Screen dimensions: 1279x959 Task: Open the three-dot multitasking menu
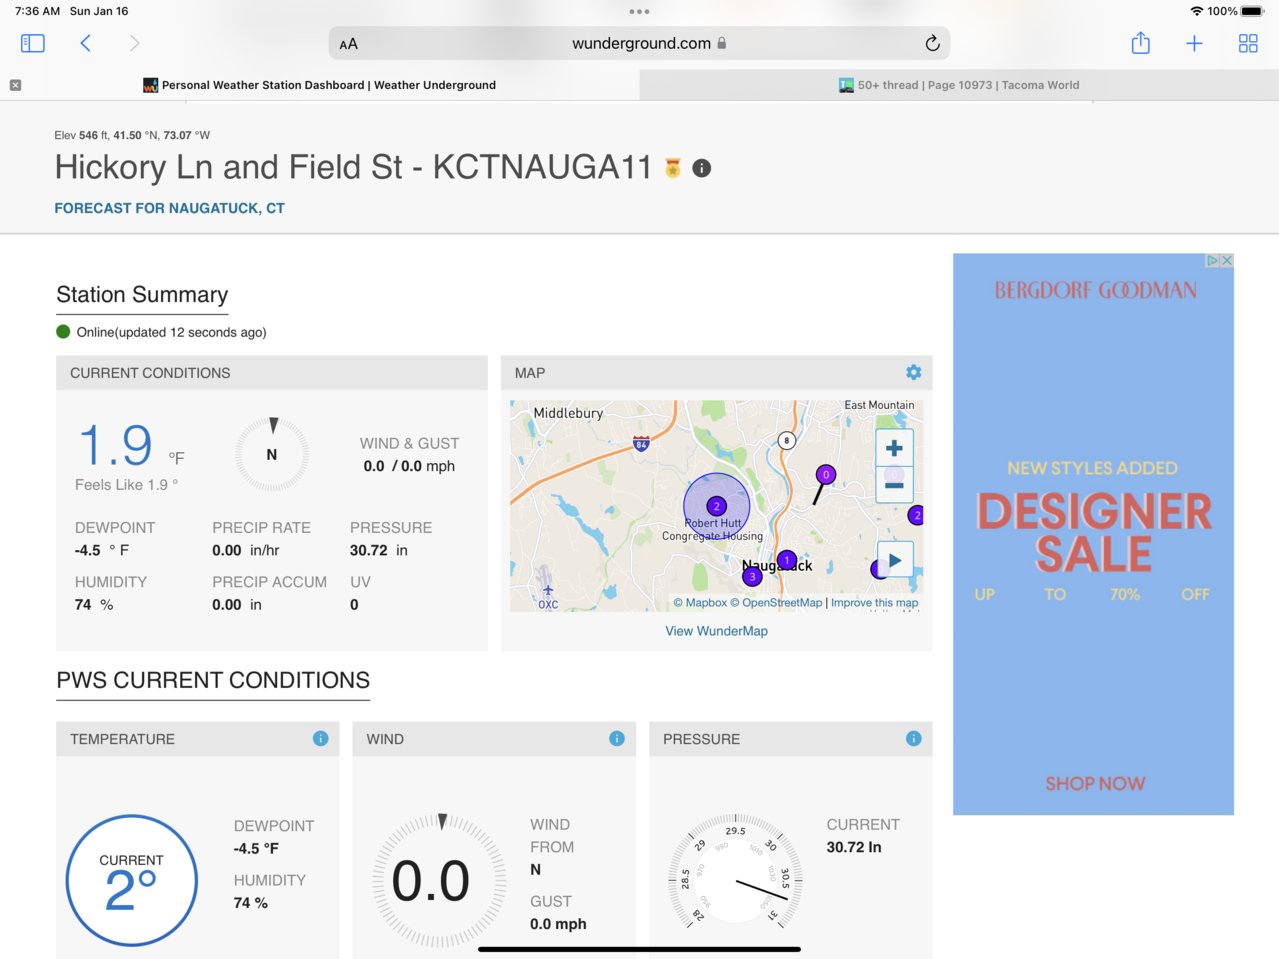(x=639, y=12)
